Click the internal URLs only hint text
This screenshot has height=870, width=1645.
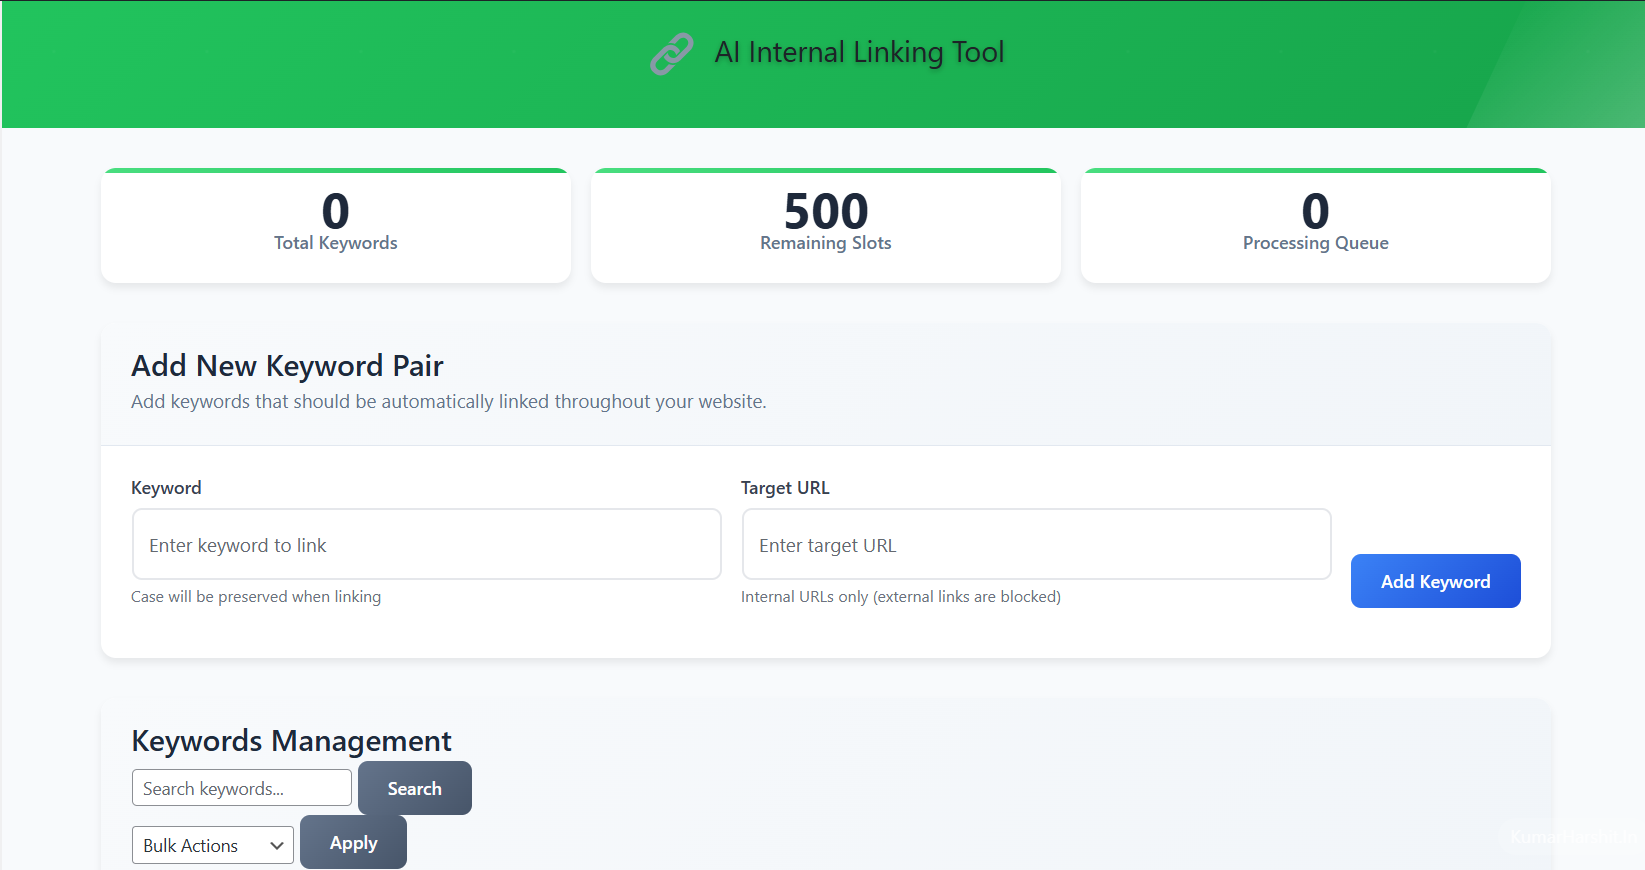pos(900,597)
